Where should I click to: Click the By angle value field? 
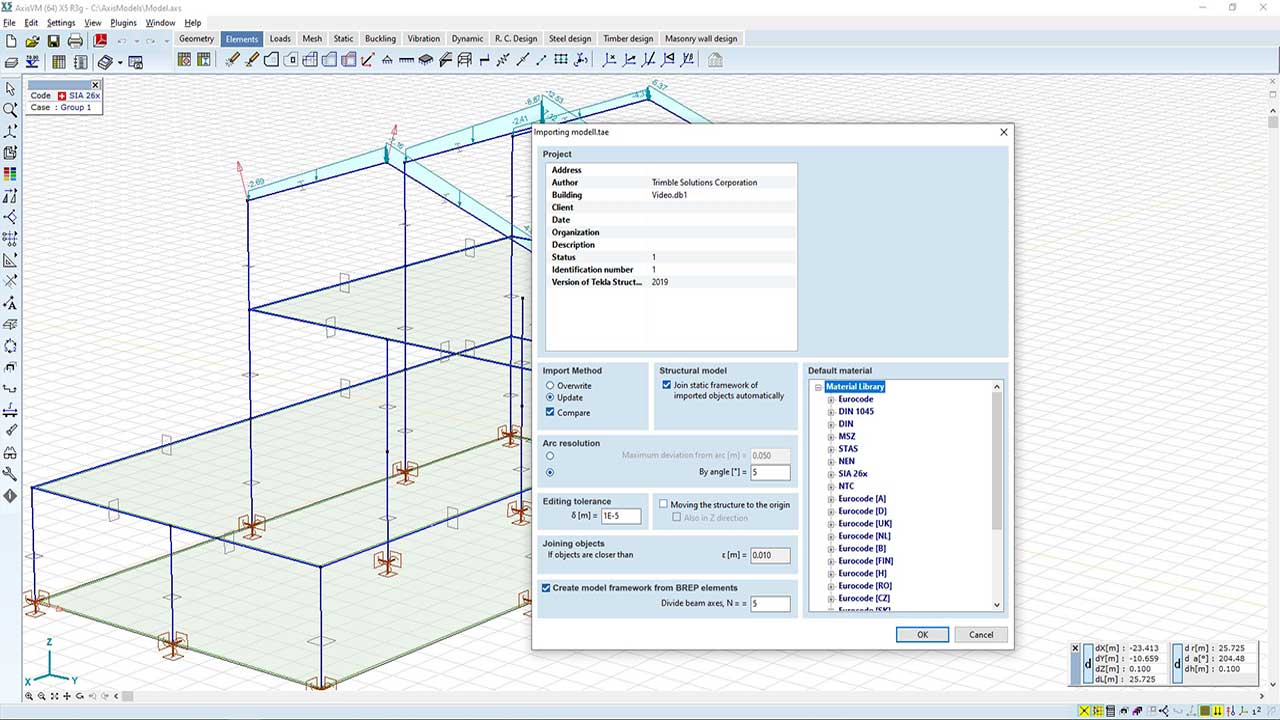click(x=770, y=472)
